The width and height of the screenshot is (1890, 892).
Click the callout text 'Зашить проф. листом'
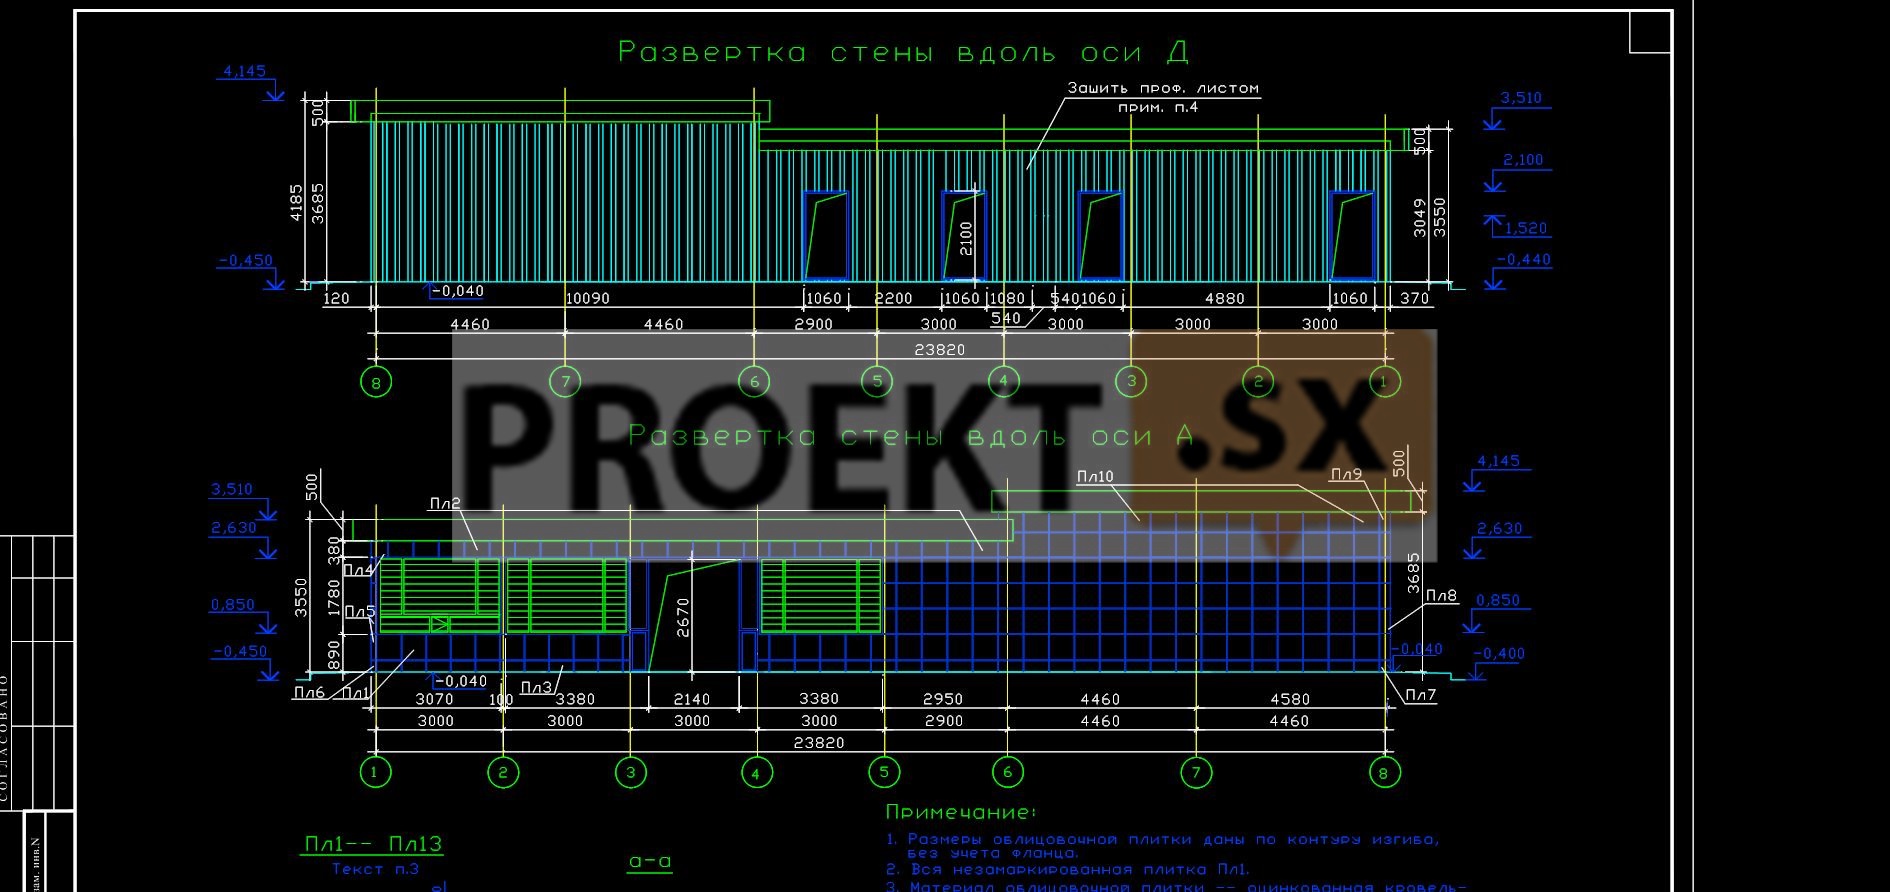pos(1163,88)
